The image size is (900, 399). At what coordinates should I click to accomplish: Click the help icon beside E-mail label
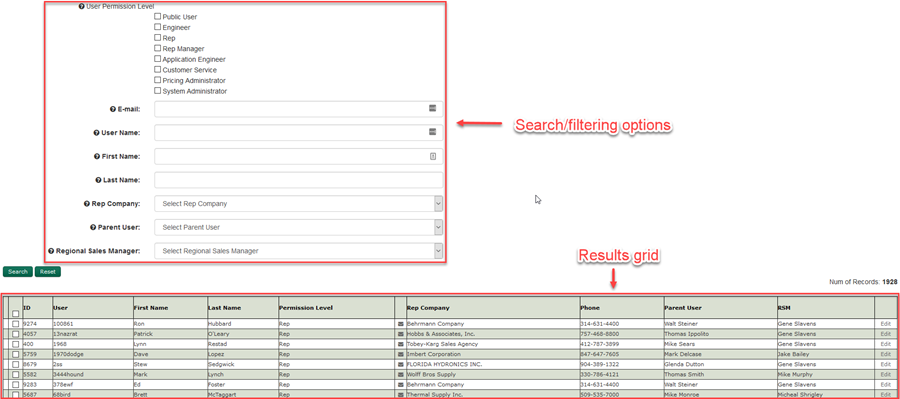[x=112, y=109]
